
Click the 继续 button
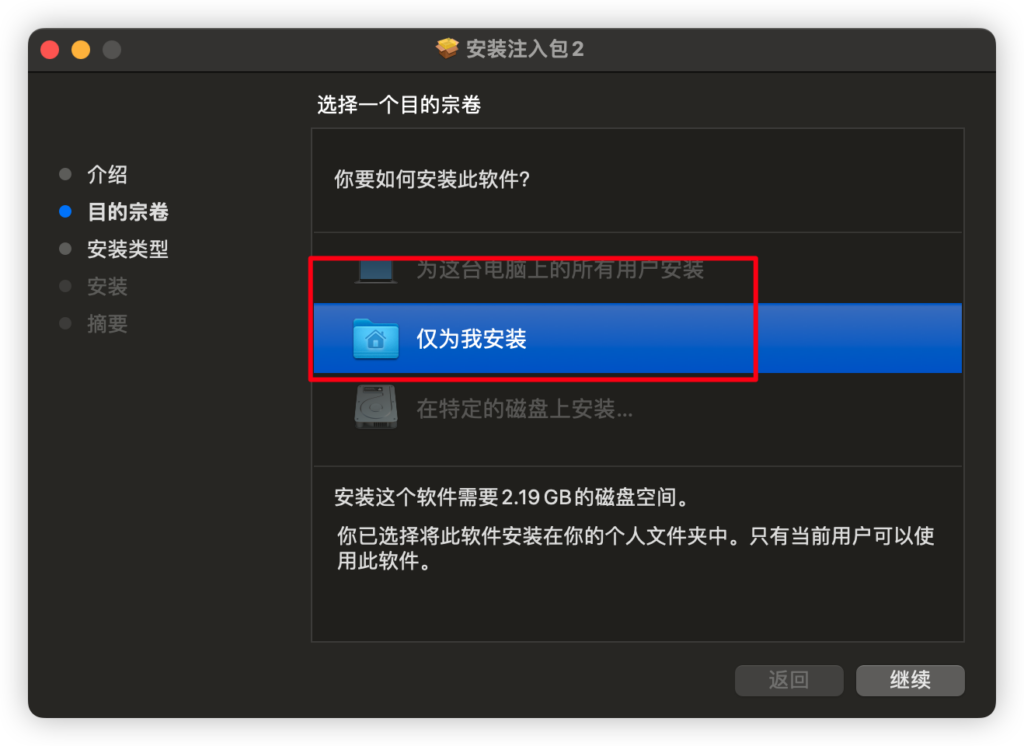pos(910,680)
